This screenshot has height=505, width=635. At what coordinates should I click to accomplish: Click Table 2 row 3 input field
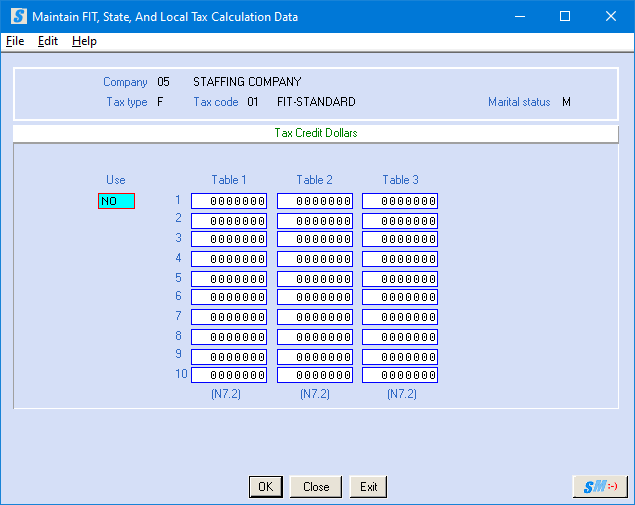point(315,239)
